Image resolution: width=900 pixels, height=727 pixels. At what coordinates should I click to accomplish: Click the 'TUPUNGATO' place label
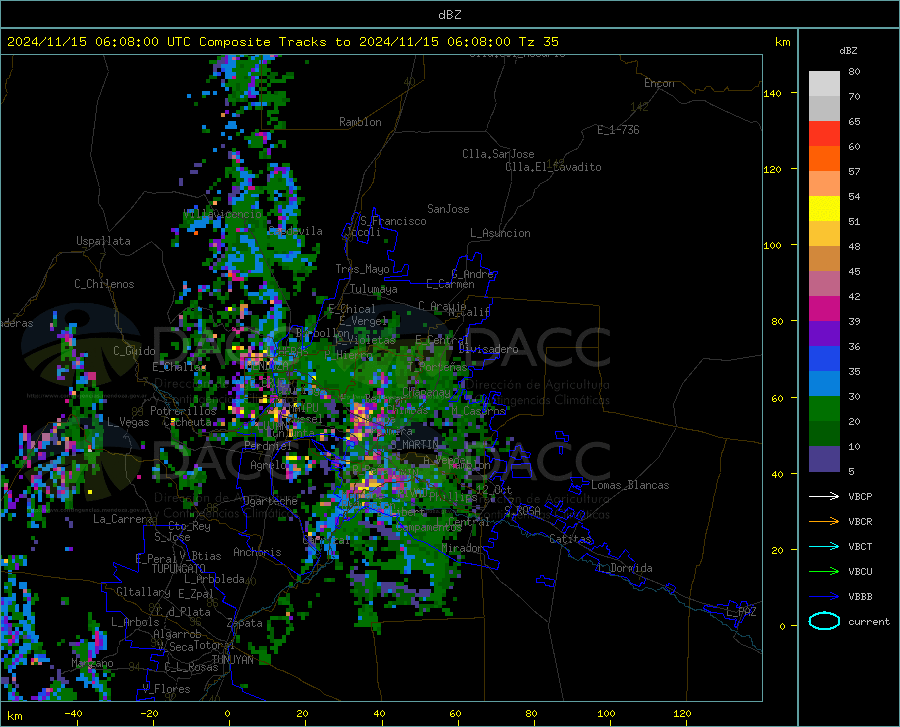click(x=179, y=569)
